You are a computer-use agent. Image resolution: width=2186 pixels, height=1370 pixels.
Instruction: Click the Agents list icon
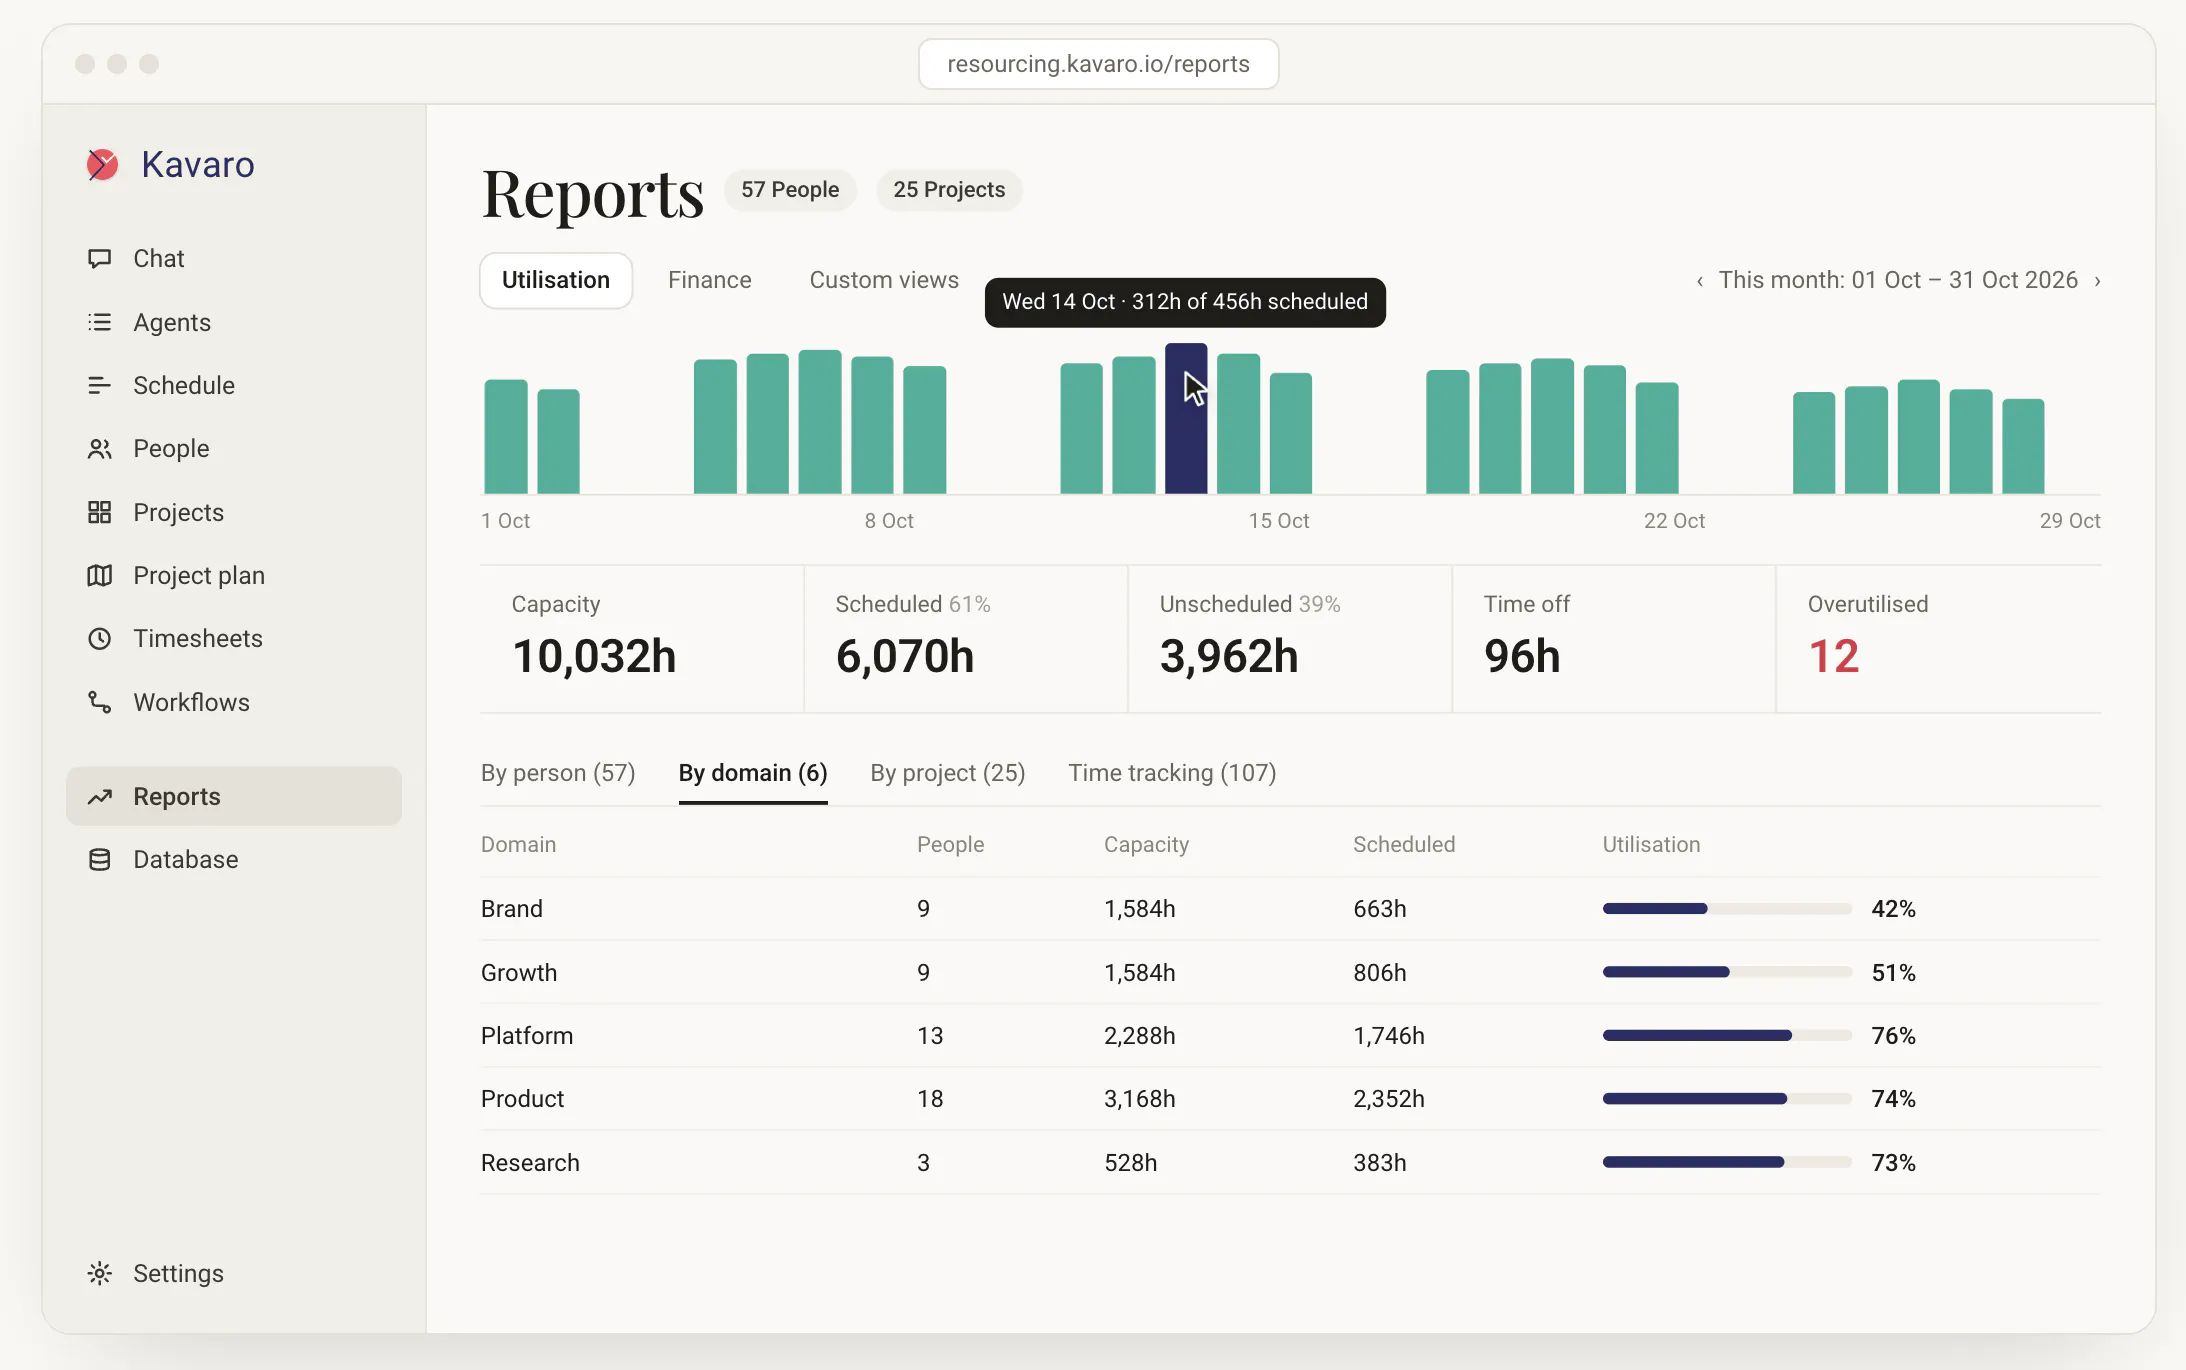click(x=99, y=322)
